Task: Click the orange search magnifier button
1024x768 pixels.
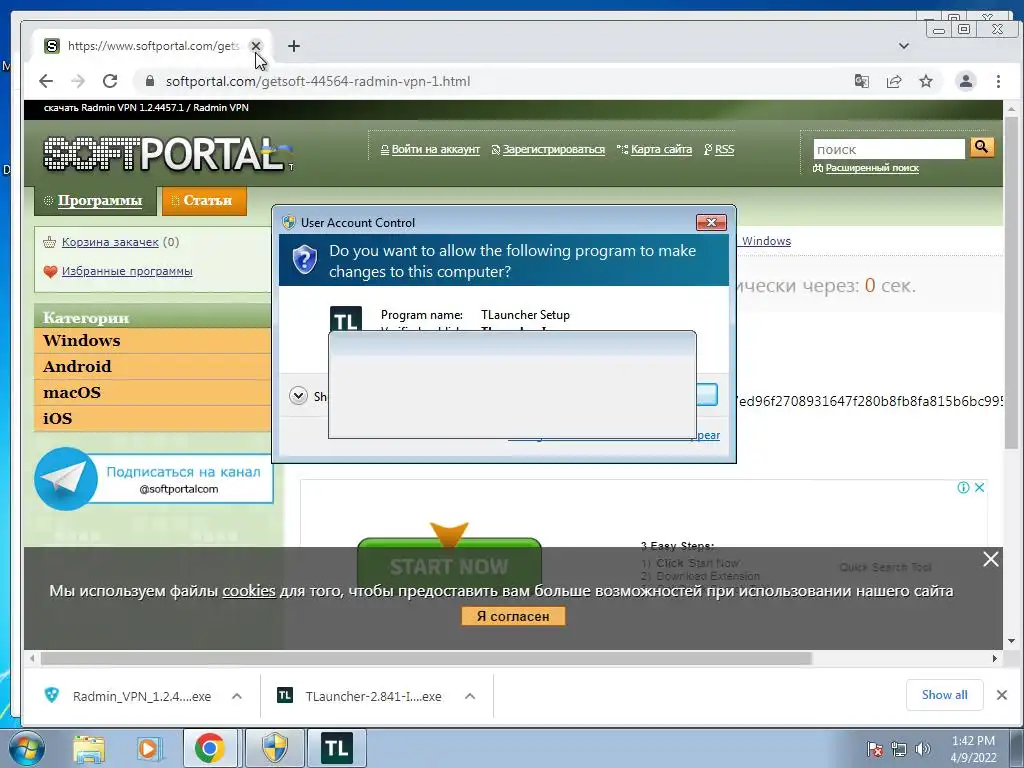Action: [982, 147]
